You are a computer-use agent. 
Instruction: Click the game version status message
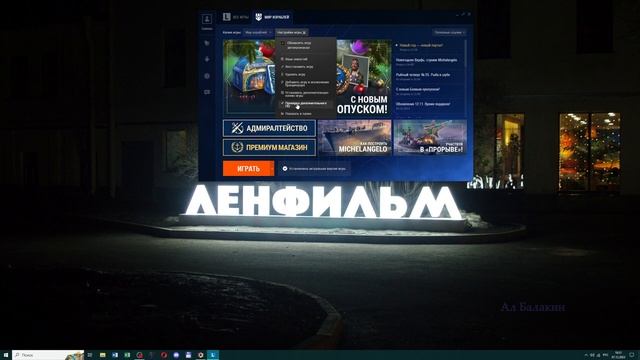click(x=314, y=168)
